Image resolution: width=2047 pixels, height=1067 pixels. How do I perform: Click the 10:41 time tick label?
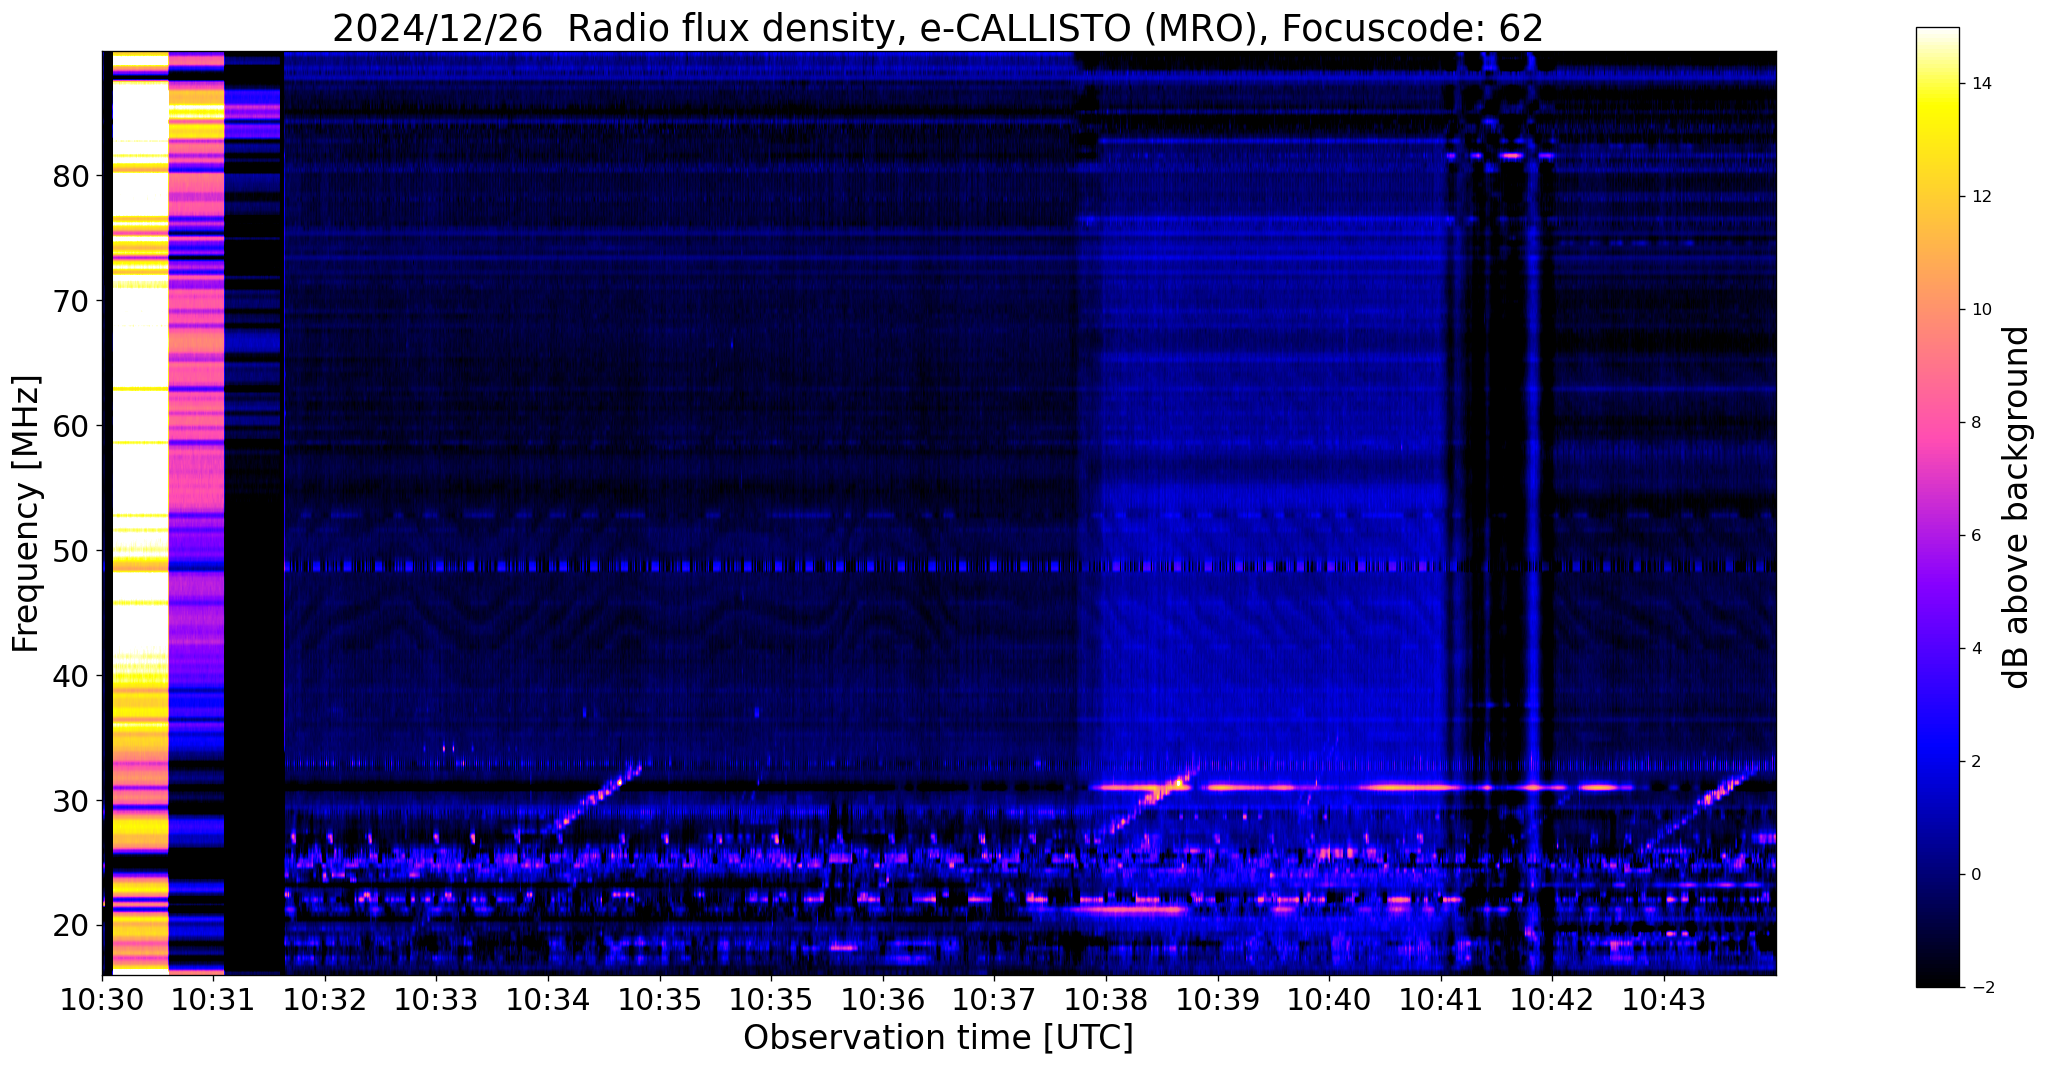(x=1441, y=1000)
